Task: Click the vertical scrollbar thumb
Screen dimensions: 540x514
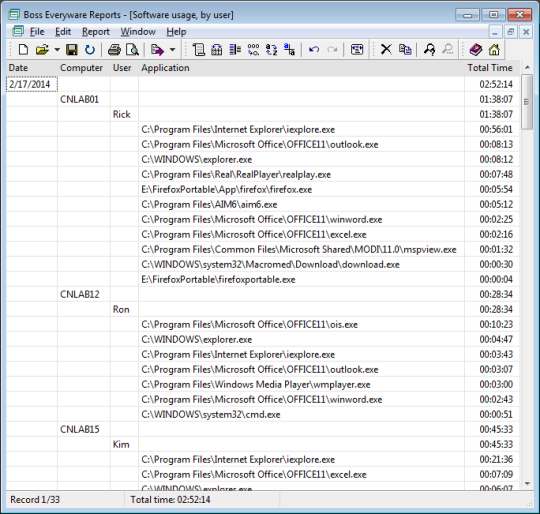Action: coord(527,102)
